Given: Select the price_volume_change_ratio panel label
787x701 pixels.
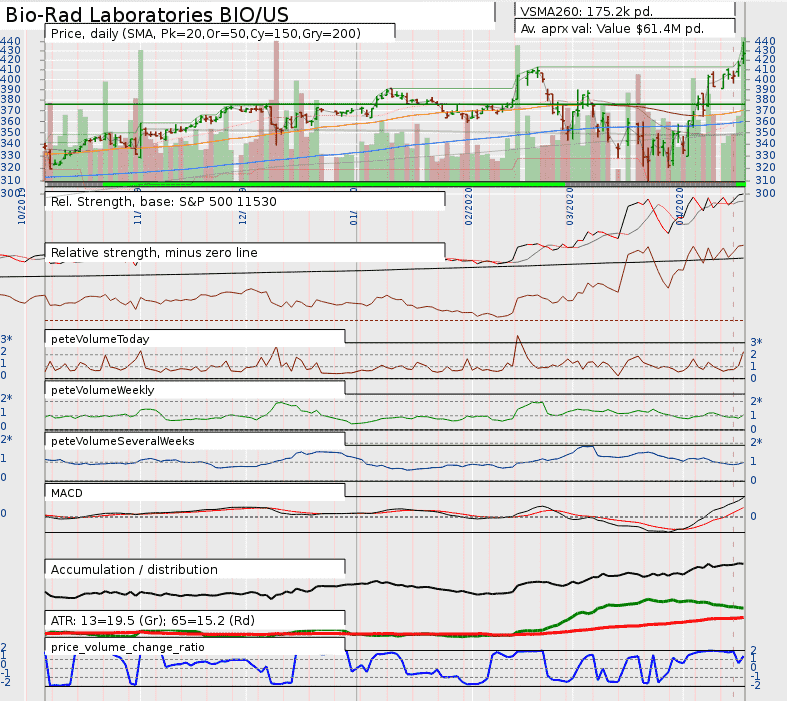Looking at the screenshot, I should click(x=127, y=647).
